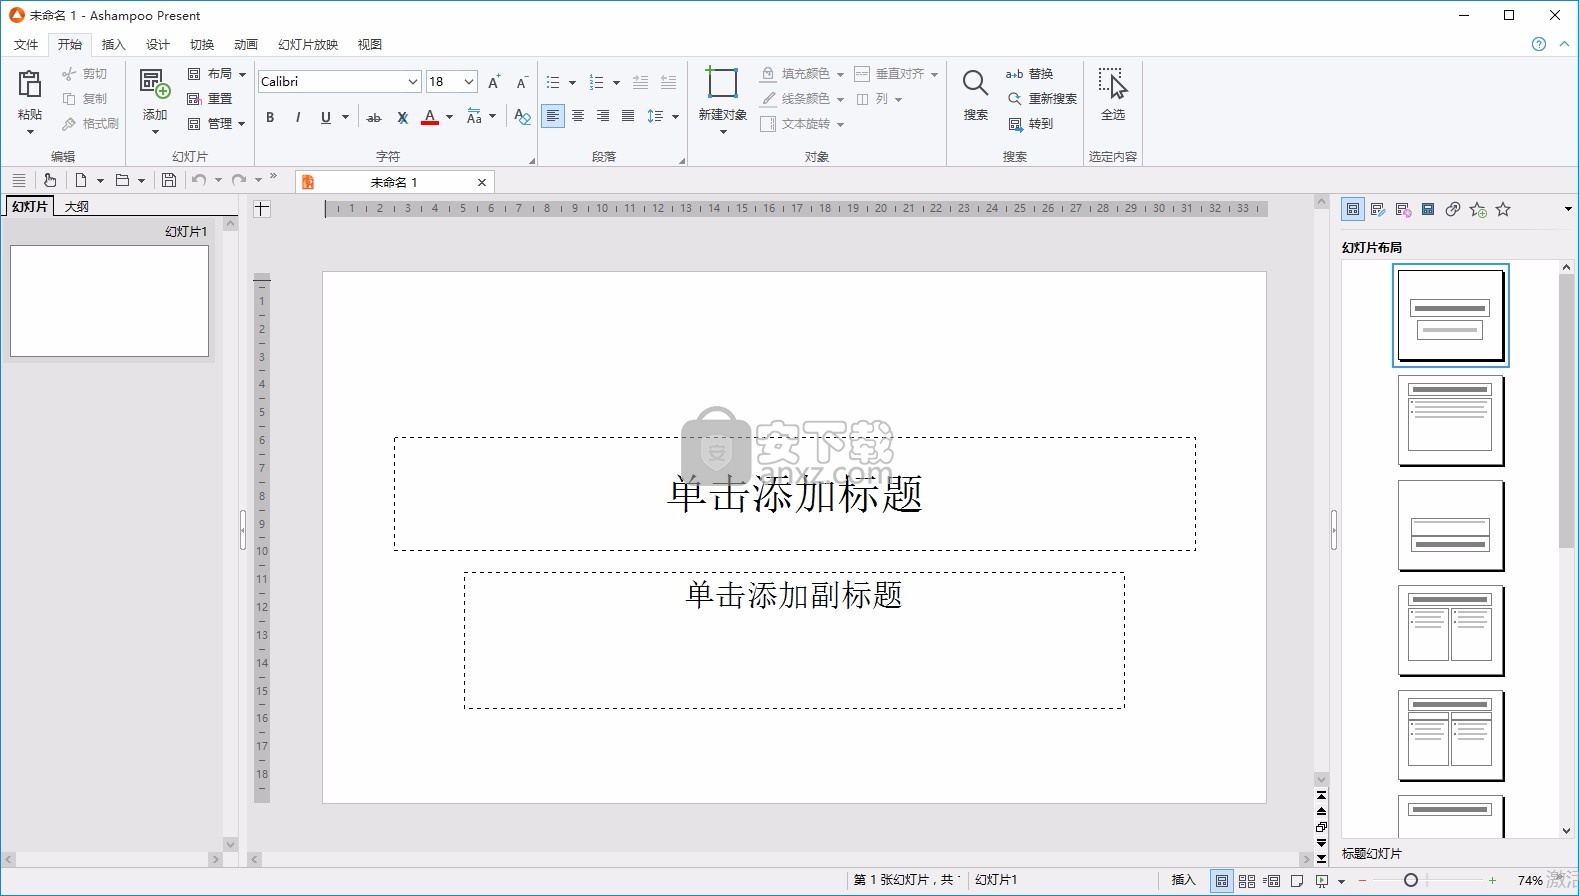Open the numbered list style dropdown arrow
This screenshot has width=1579, height=896.
point(616,83)
